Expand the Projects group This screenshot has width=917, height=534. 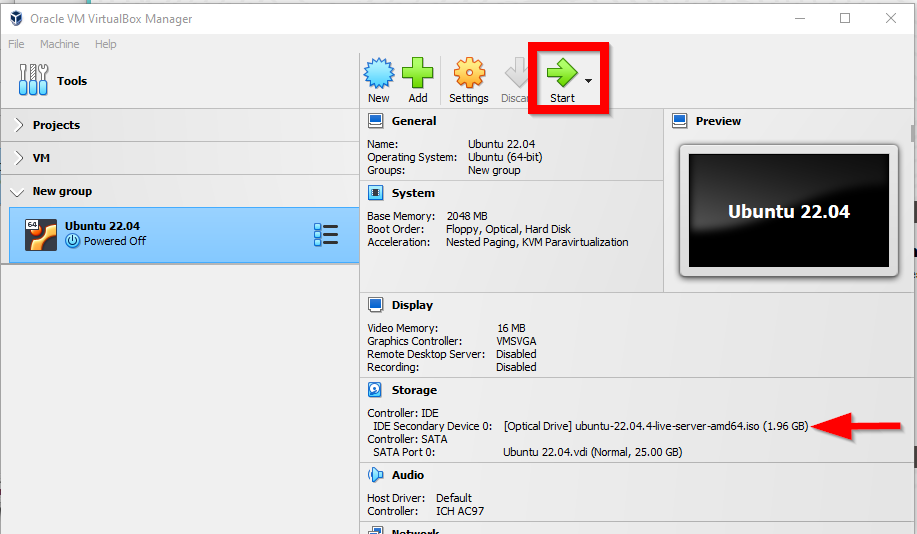[x=19, y=125]
